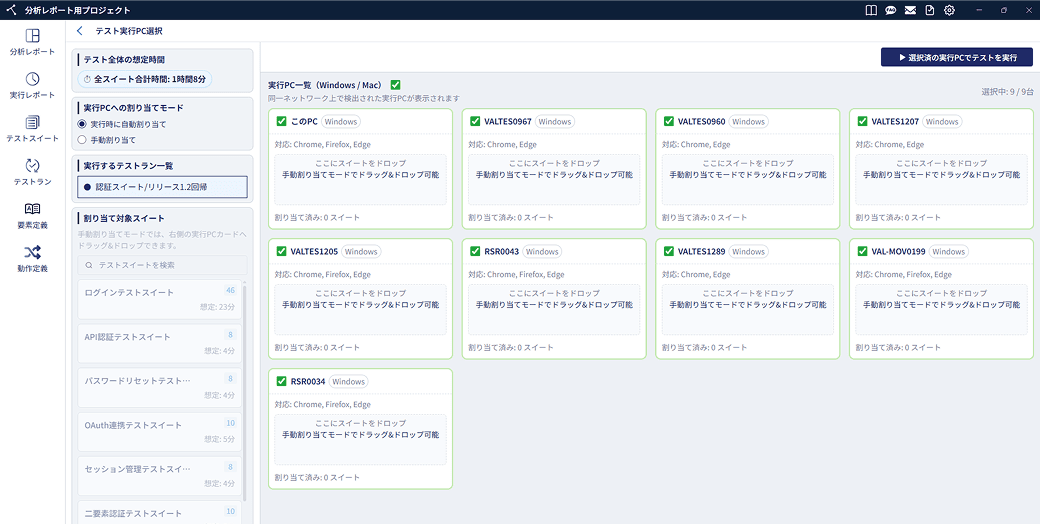Select 認証スイート/リリース1.2回帰 test run

(162, 187)
